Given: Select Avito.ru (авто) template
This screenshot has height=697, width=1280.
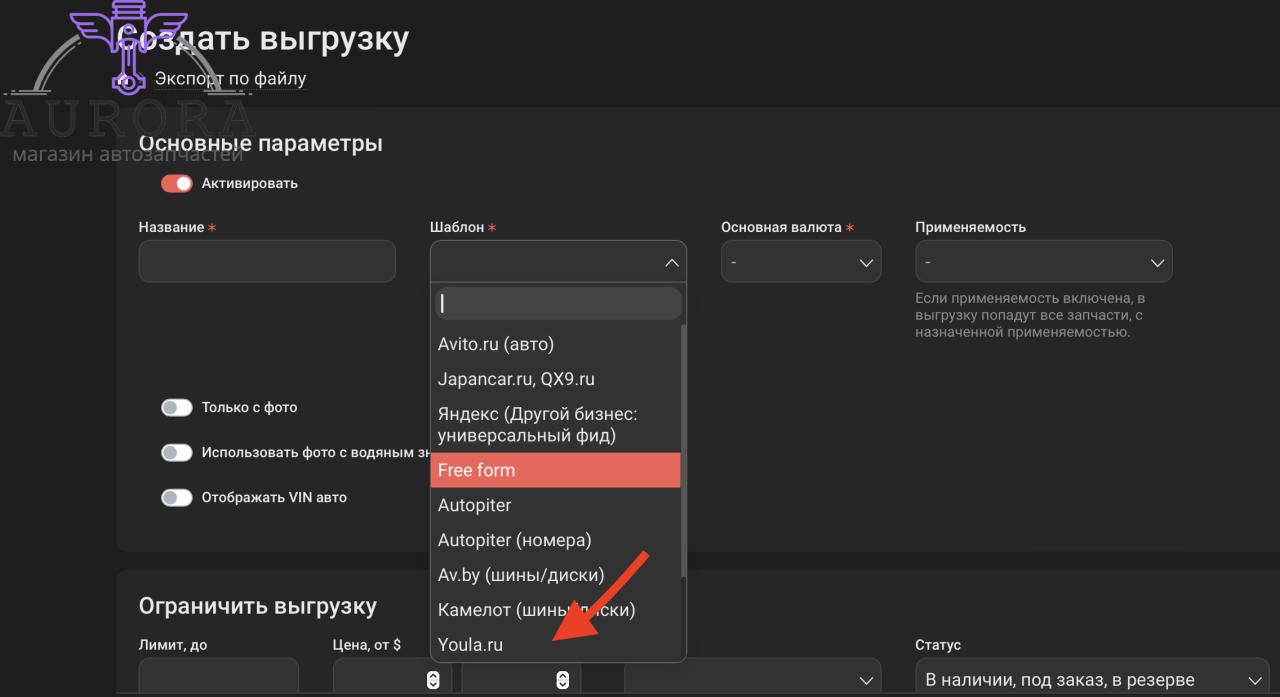Looking at the screenshot, I should pos(496,344).
